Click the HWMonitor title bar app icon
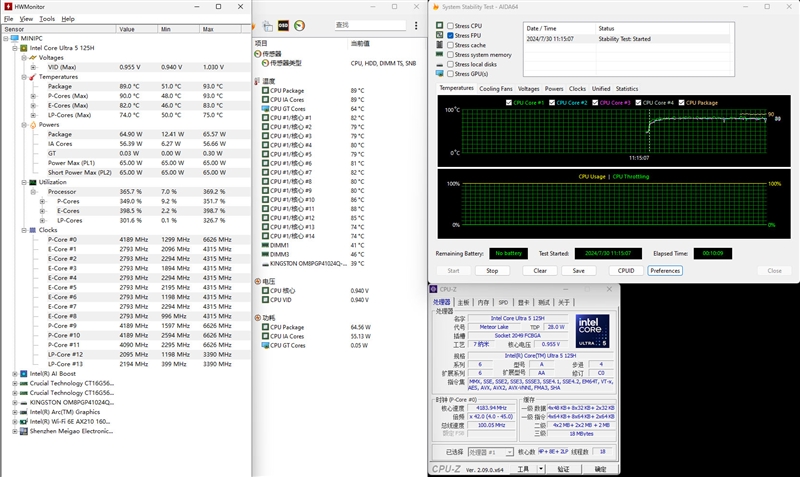Screen dimensions: 800x477 (x=8, y=7)
